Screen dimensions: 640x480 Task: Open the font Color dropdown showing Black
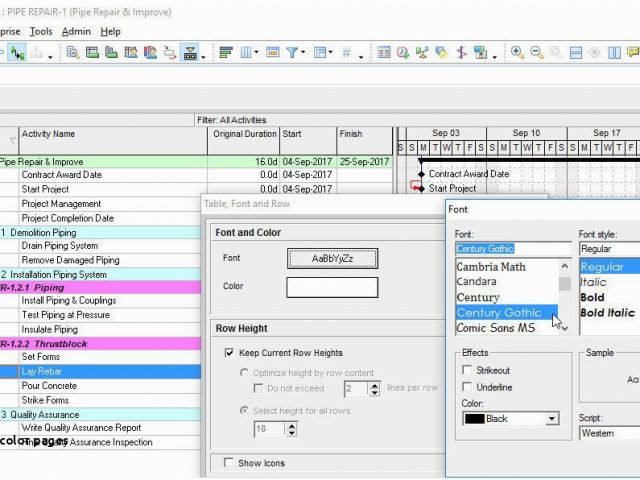coord(510,419)
